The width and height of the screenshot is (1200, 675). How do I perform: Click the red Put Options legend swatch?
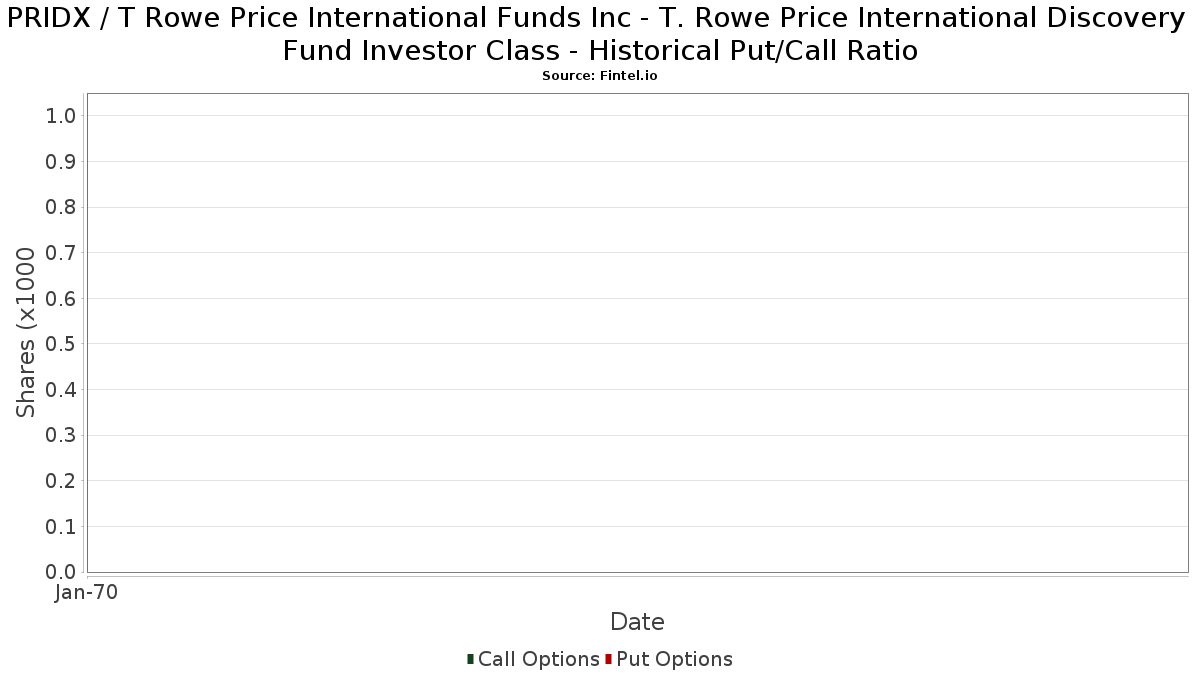608,659
